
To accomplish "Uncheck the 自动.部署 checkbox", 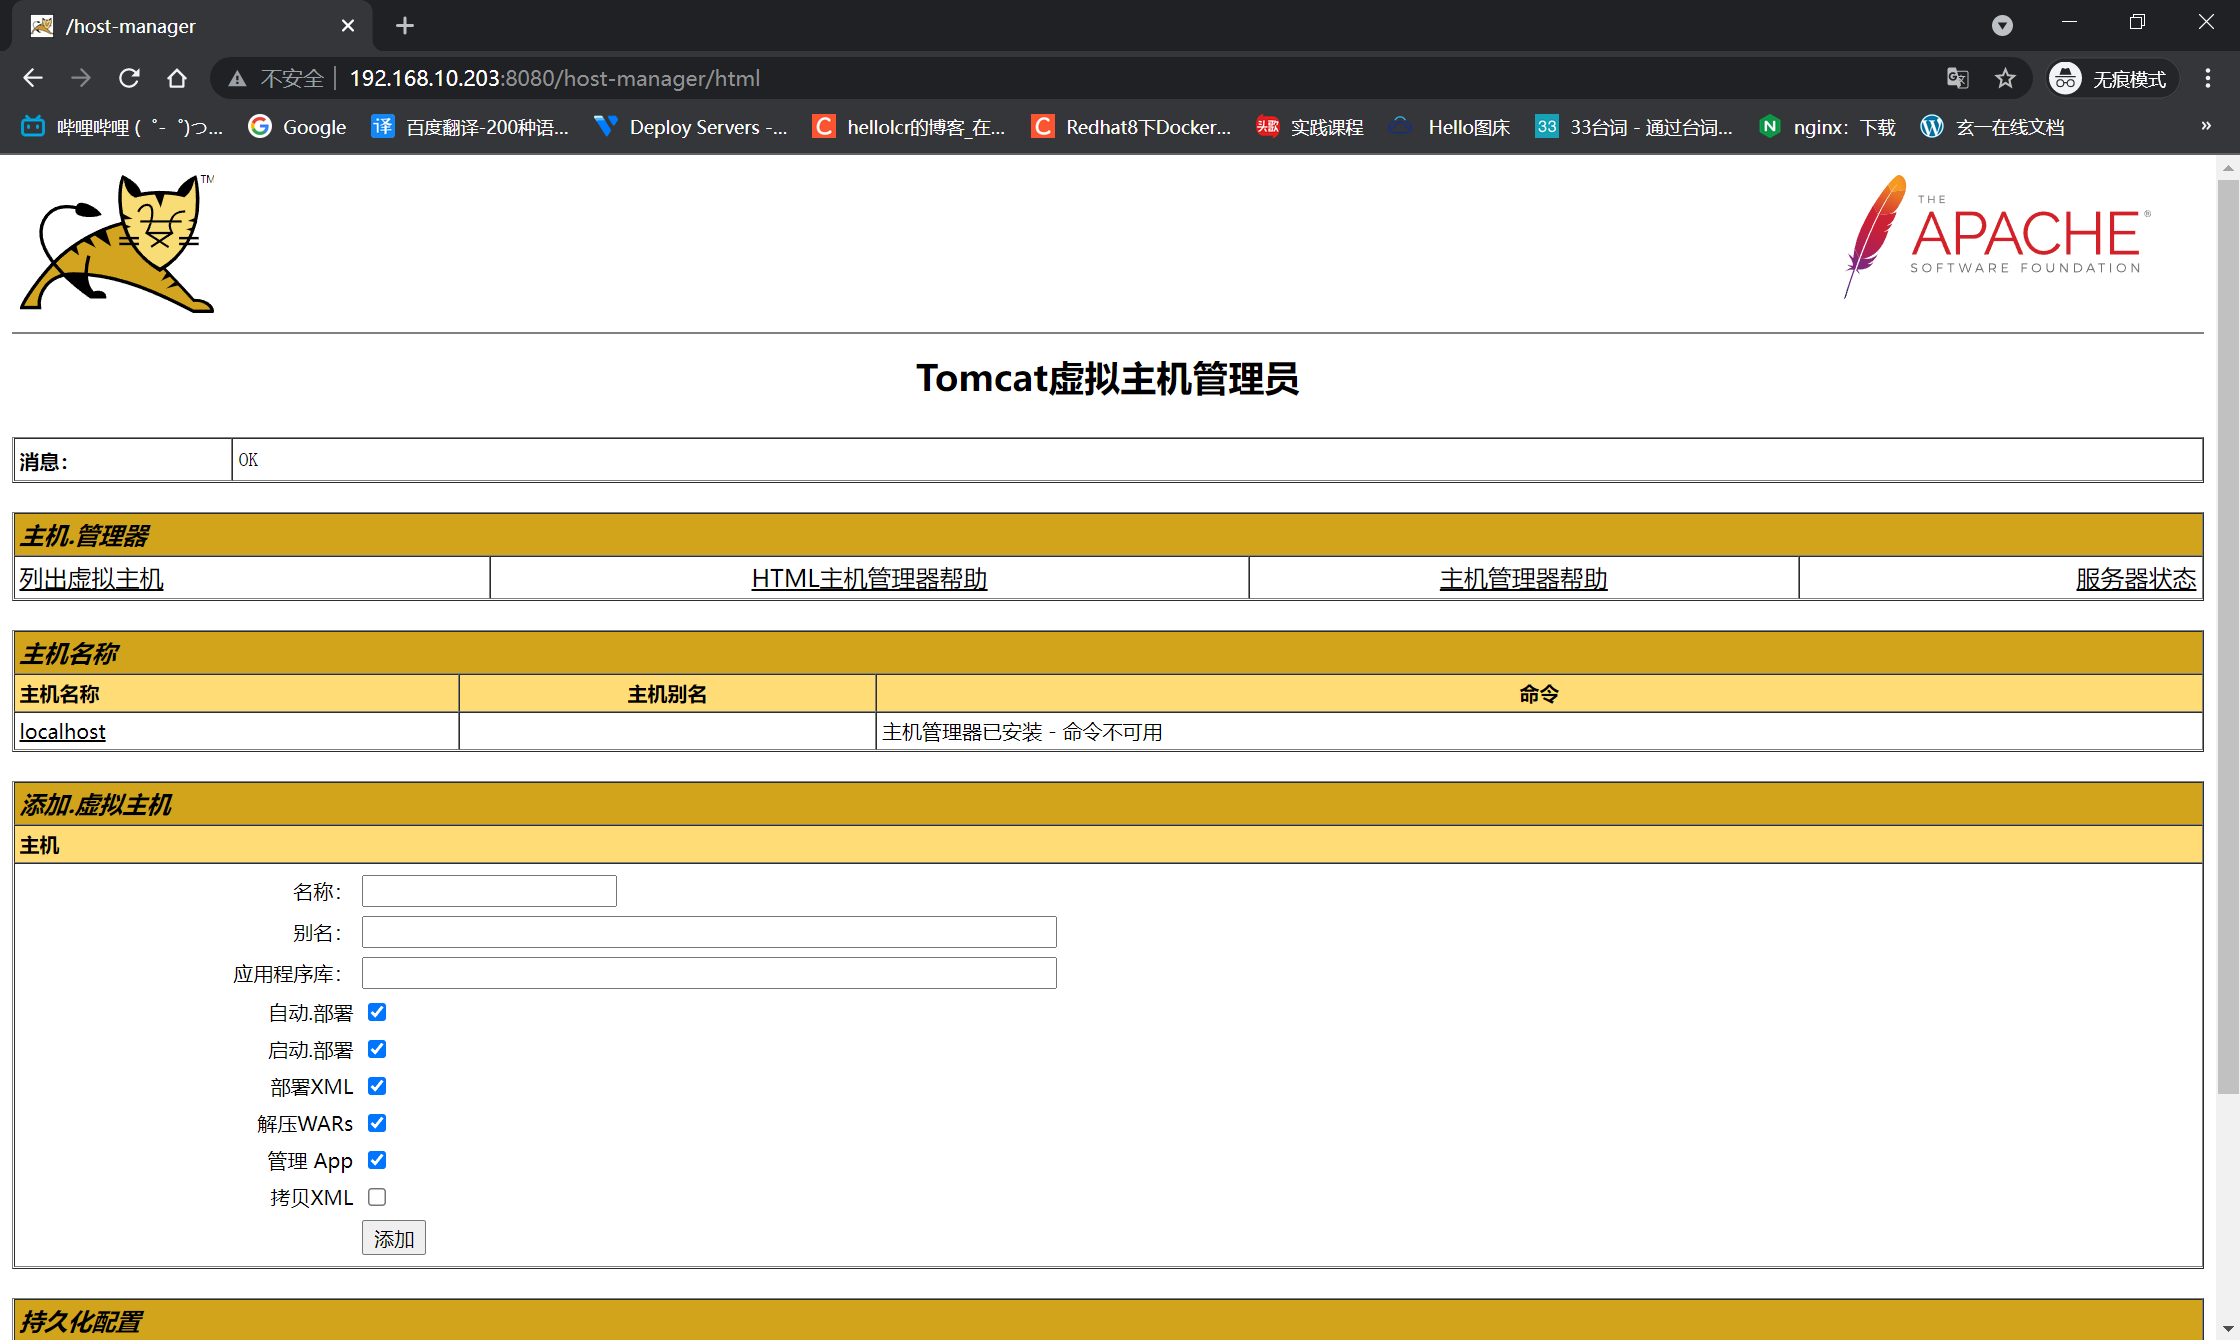I will (377, 1012).
